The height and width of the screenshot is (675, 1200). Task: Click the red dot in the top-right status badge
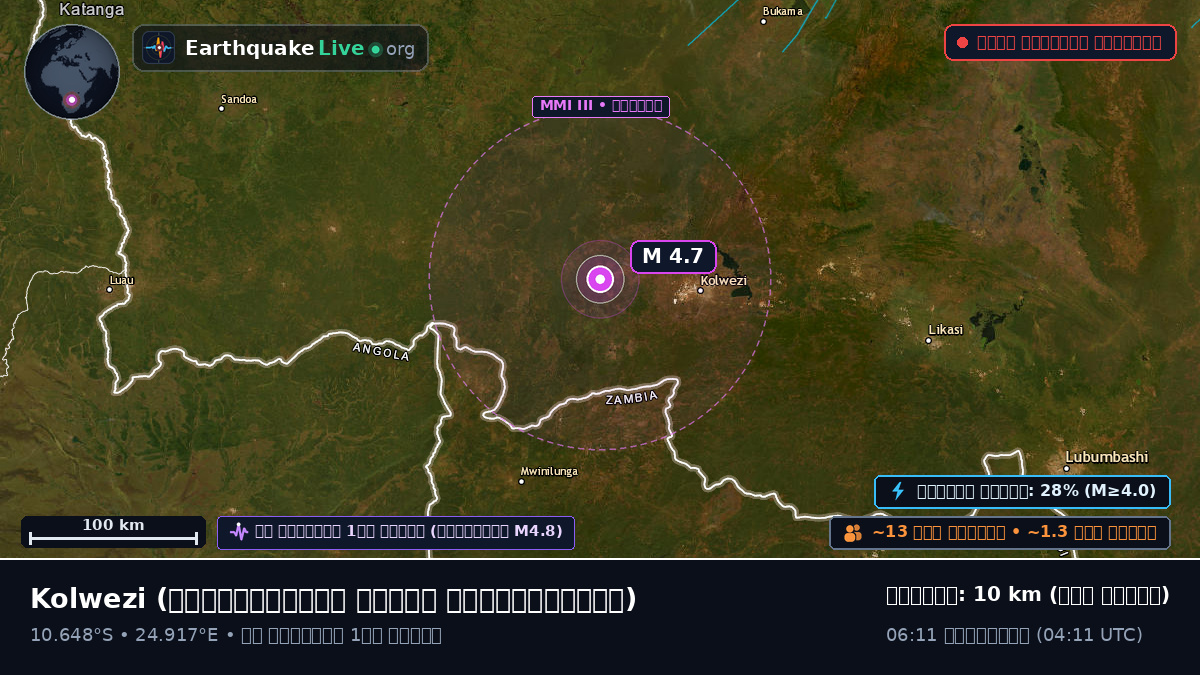[x=962, y=43]
